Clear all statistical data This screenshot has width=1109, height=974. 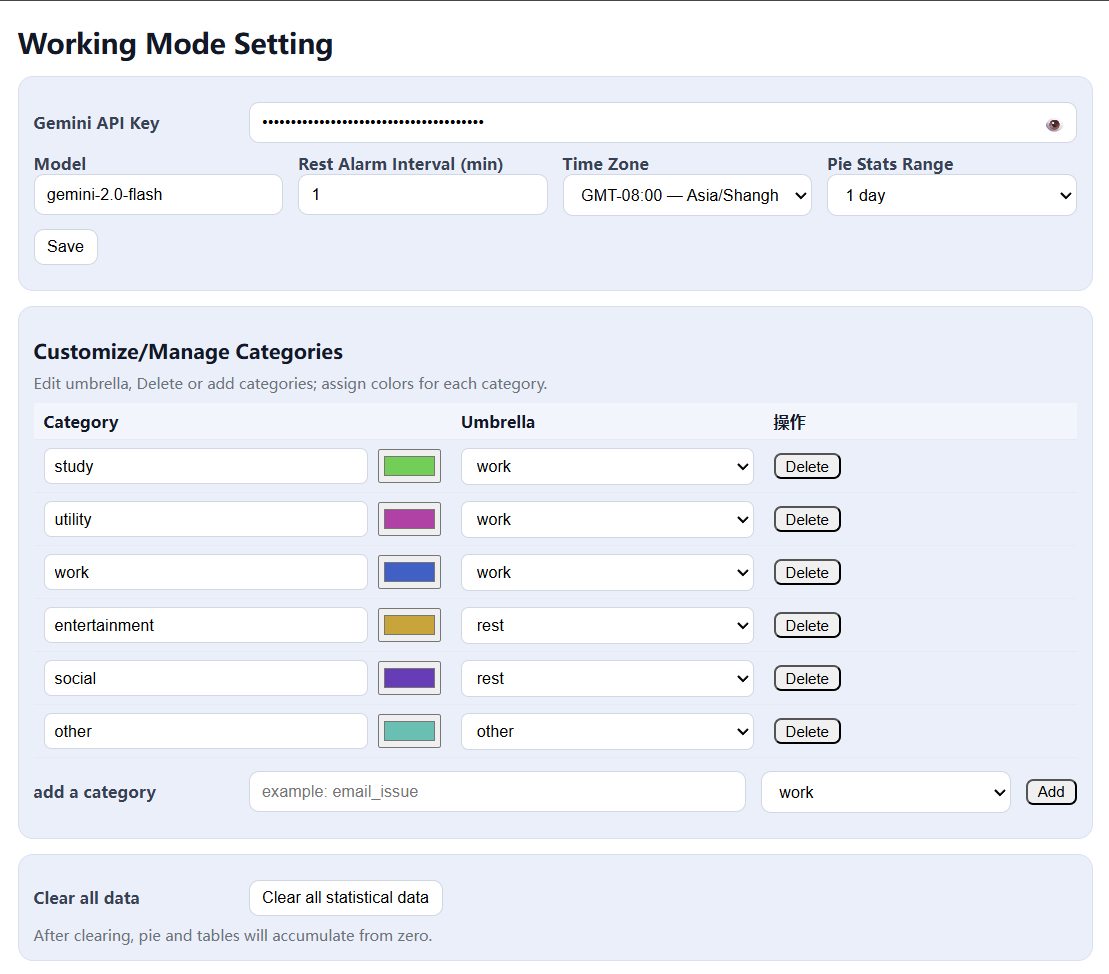pos(345,898)
